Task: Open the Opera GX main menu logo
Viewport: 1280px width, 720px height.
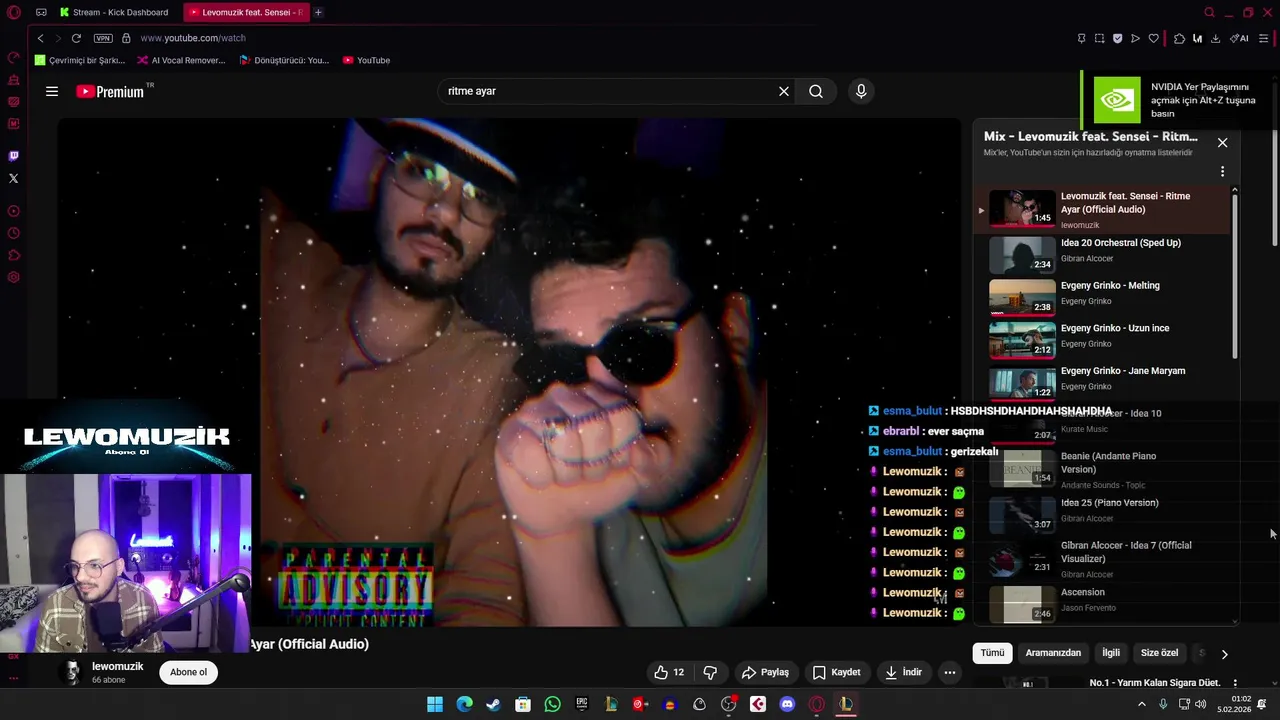Action: (x=13, y=12)
